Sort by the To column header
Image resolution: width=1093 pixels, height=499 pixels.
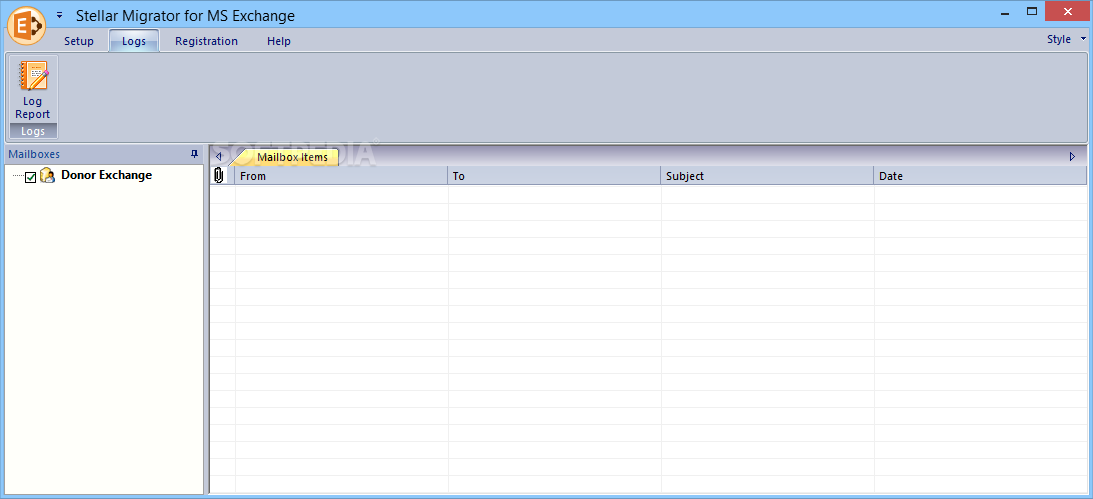554,176
